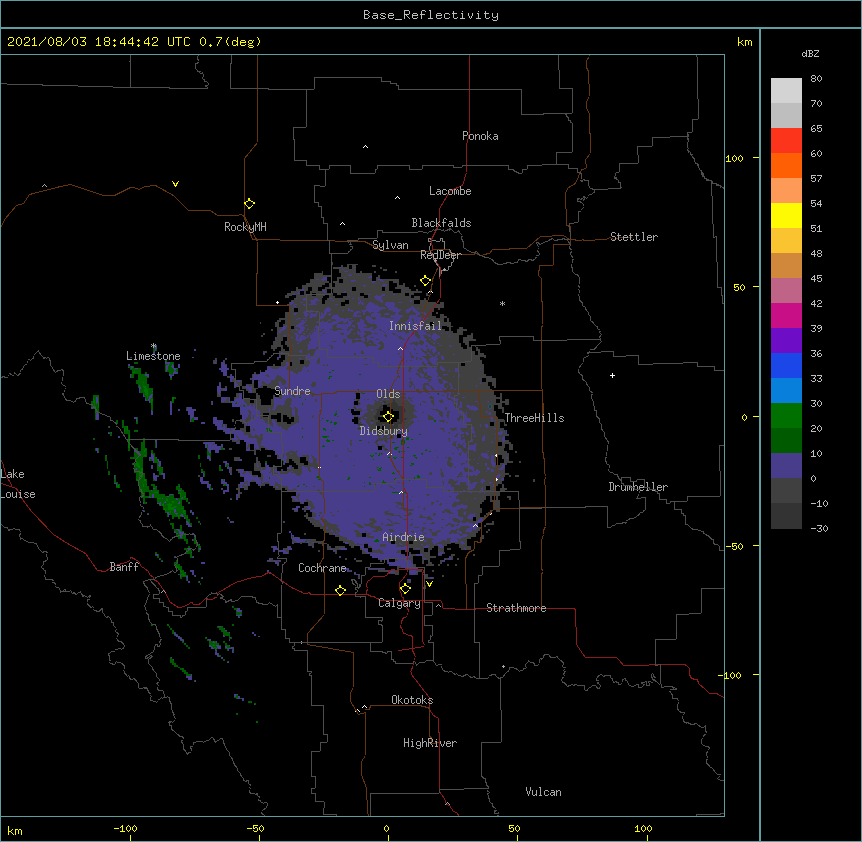Click the km unit label at bottom left

coord(15,830)
